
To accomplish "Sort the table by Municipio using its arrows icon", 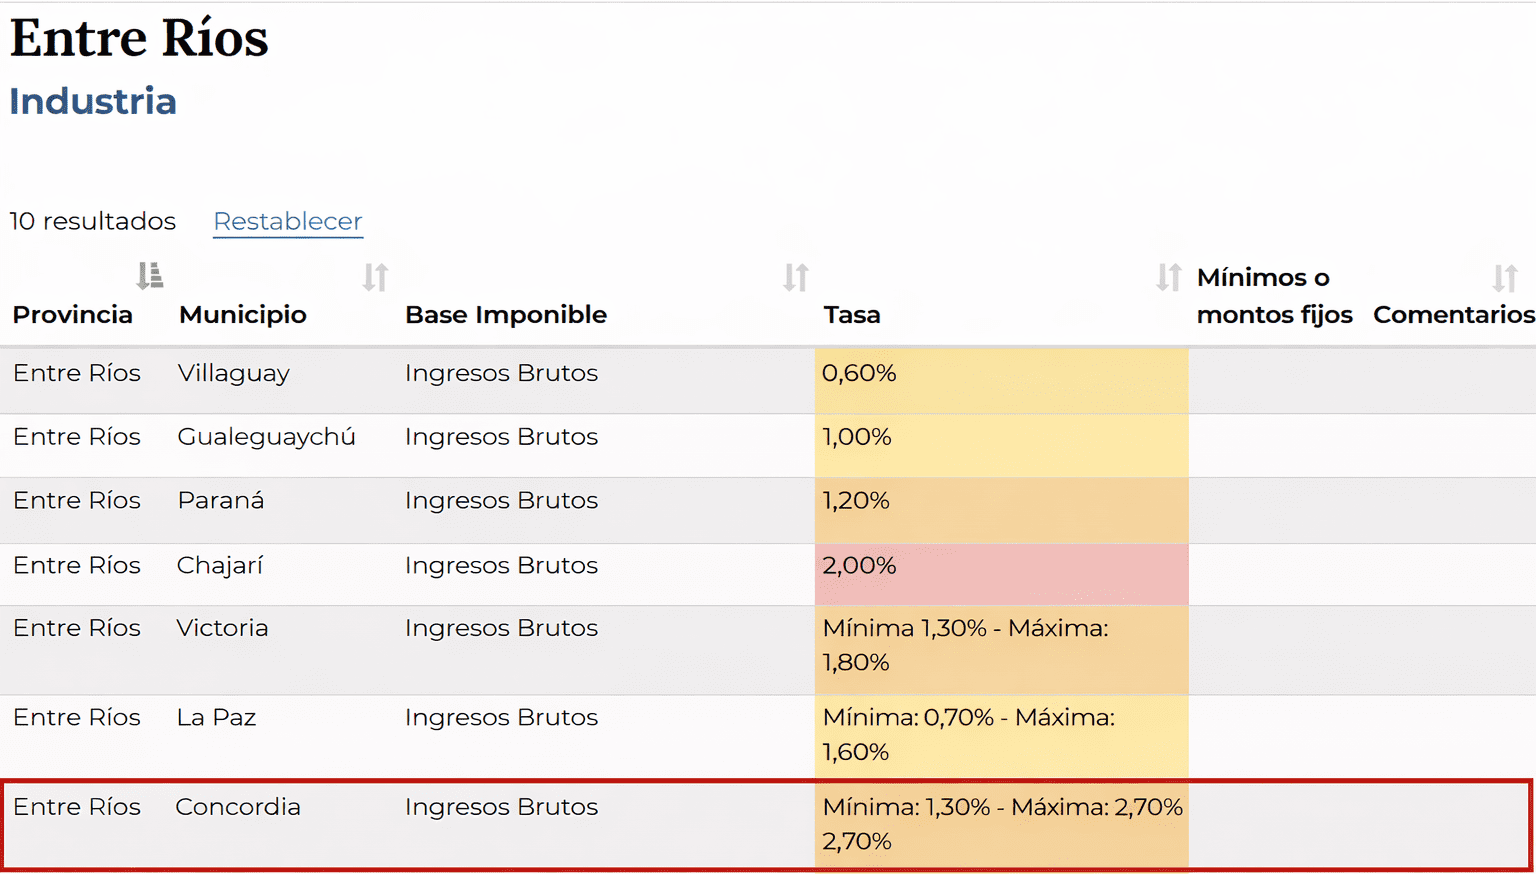I will click(x=375, y=277).
